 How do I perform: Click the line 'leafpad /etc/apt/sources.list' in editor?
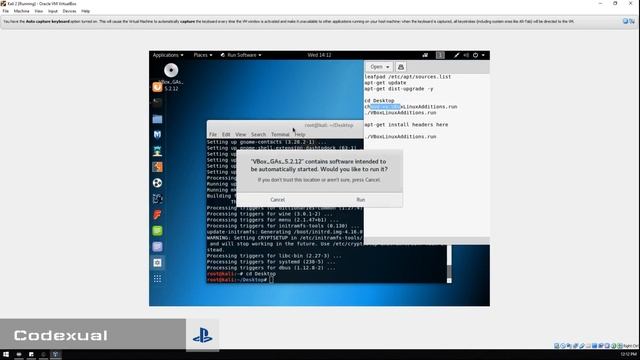[x=408, y=77]
